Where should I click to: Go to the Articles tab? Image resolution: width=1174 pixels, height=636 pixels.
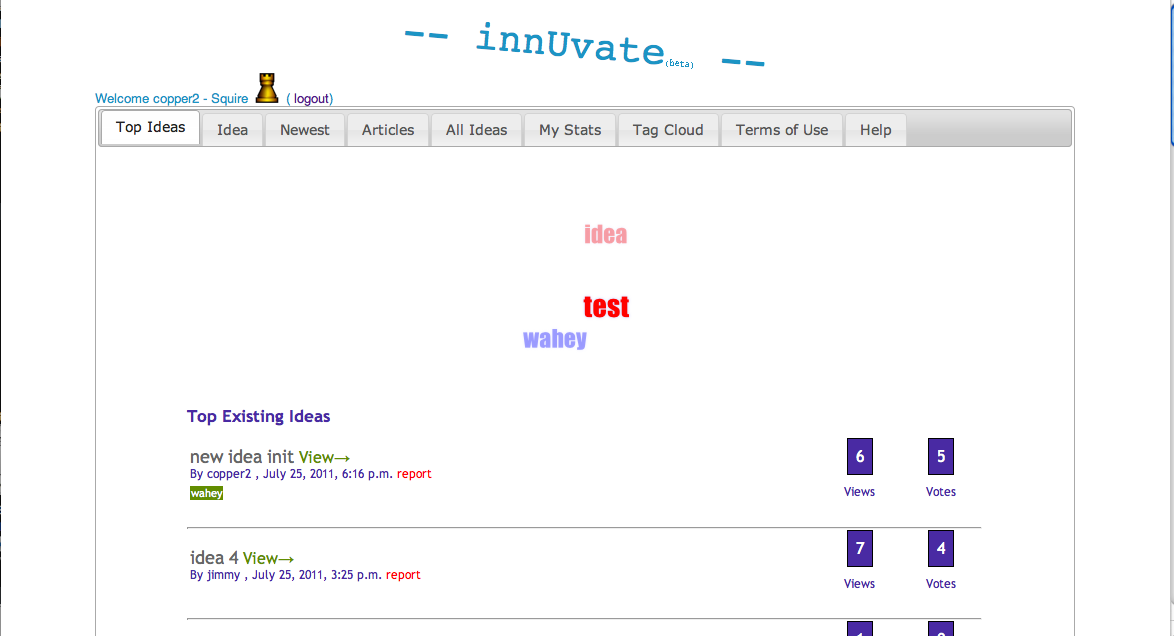point(388,130)
